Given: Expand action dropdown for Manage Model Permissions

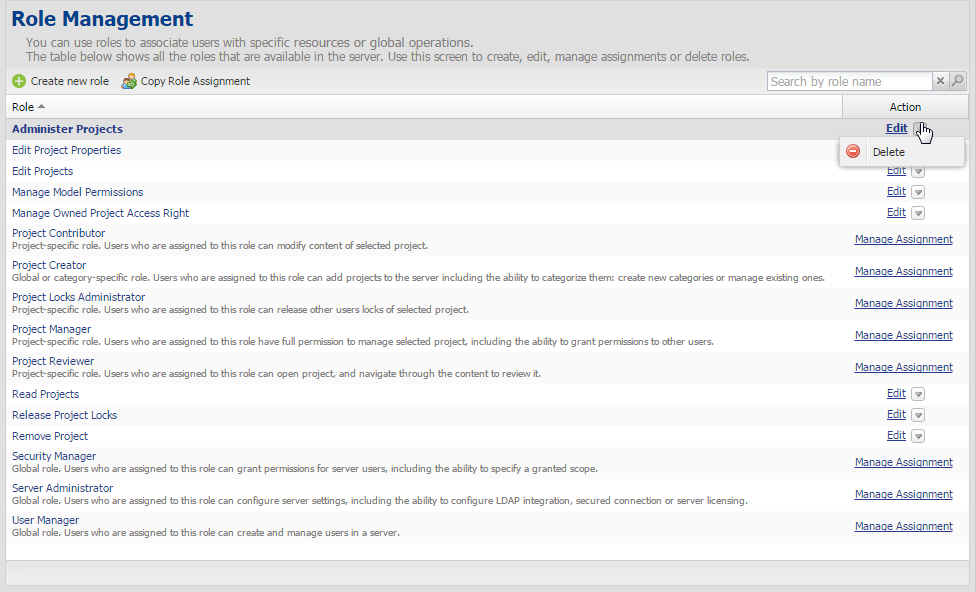Looking at the screenshot, I should tap(918, 192).
